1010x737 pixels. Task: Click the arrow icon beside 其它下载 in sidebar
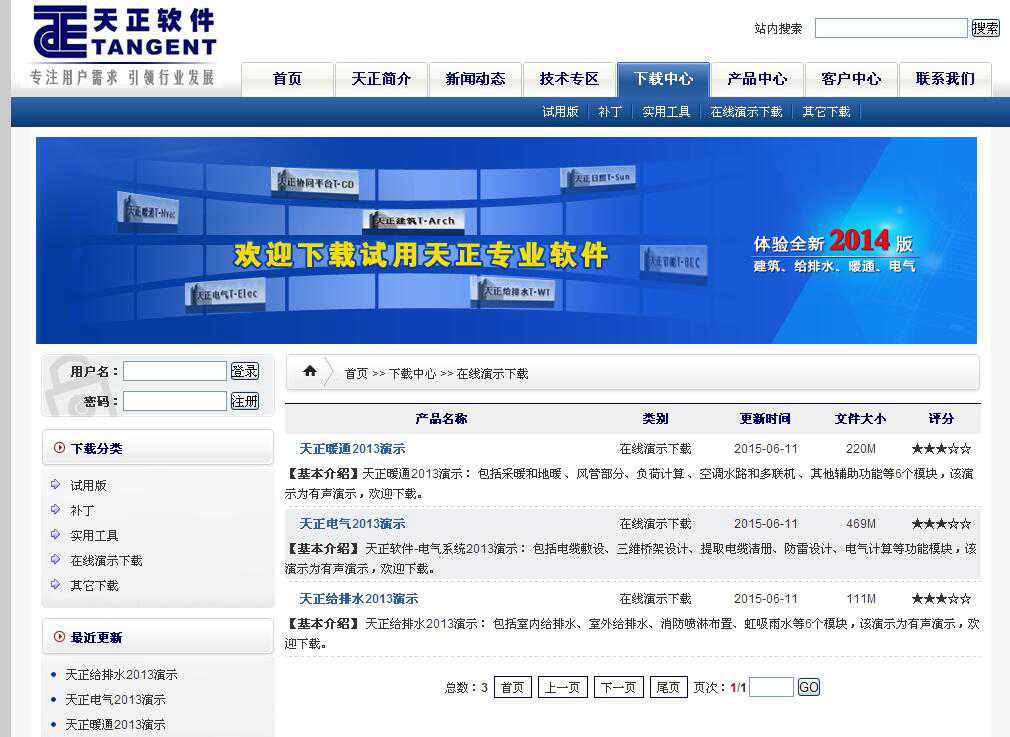coord(55,585)
